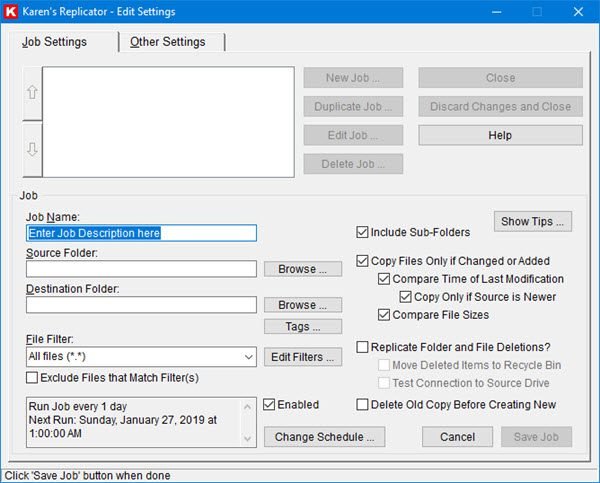Open Help
This screenshot has height=483, width=600.
pos(500,135)
